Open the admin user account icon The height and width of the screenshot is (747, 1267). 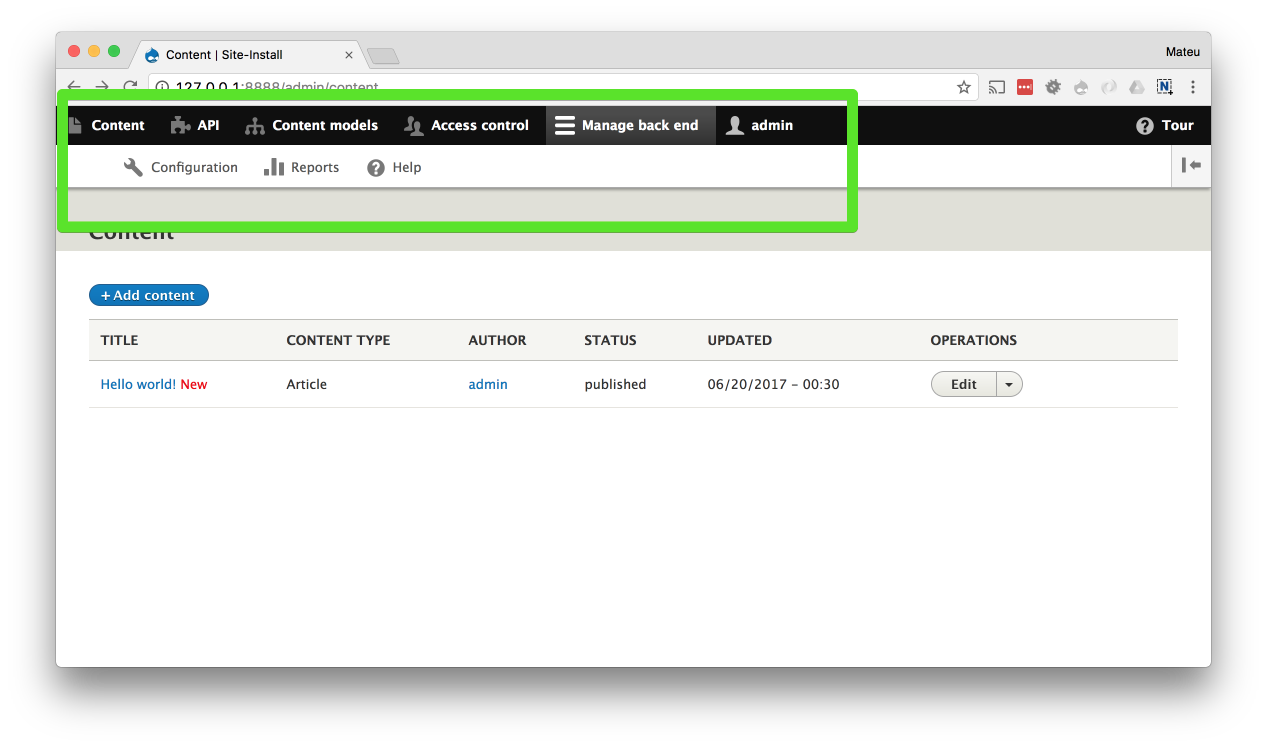[x=735, y=125]
